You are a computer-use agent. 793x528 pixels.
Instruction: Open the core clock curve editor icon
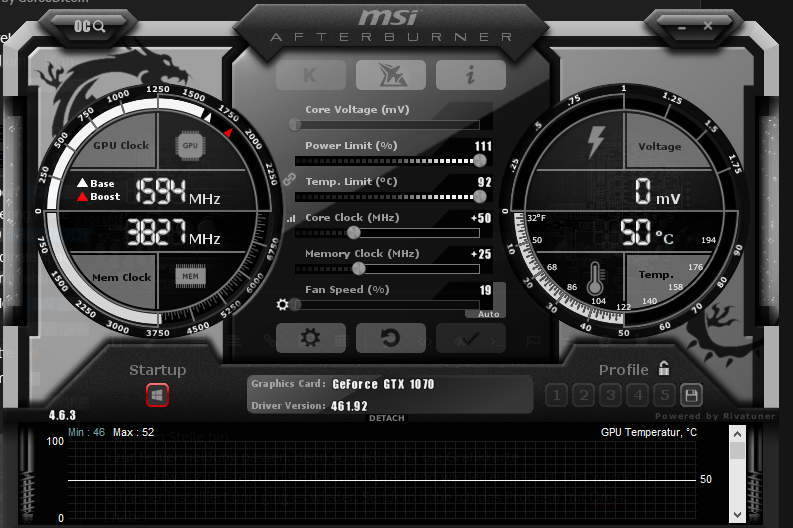coord(291,218)
